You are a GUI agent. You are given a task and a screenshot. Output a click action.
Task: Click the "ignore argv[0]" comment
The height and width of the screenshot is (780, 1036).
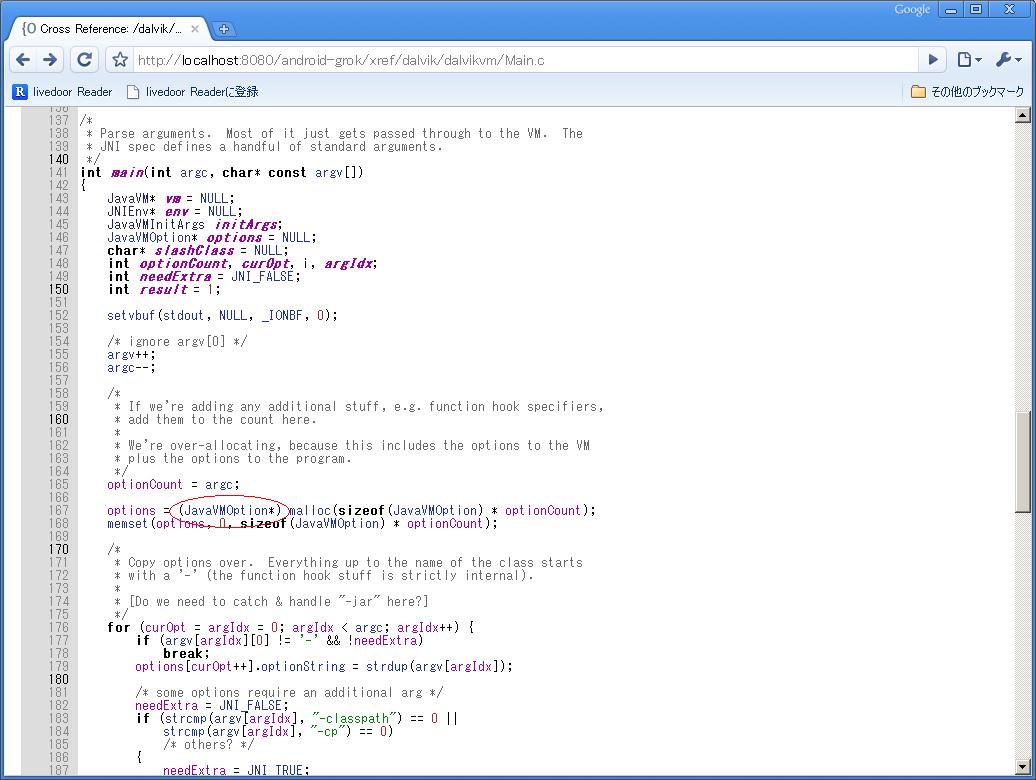177,341
